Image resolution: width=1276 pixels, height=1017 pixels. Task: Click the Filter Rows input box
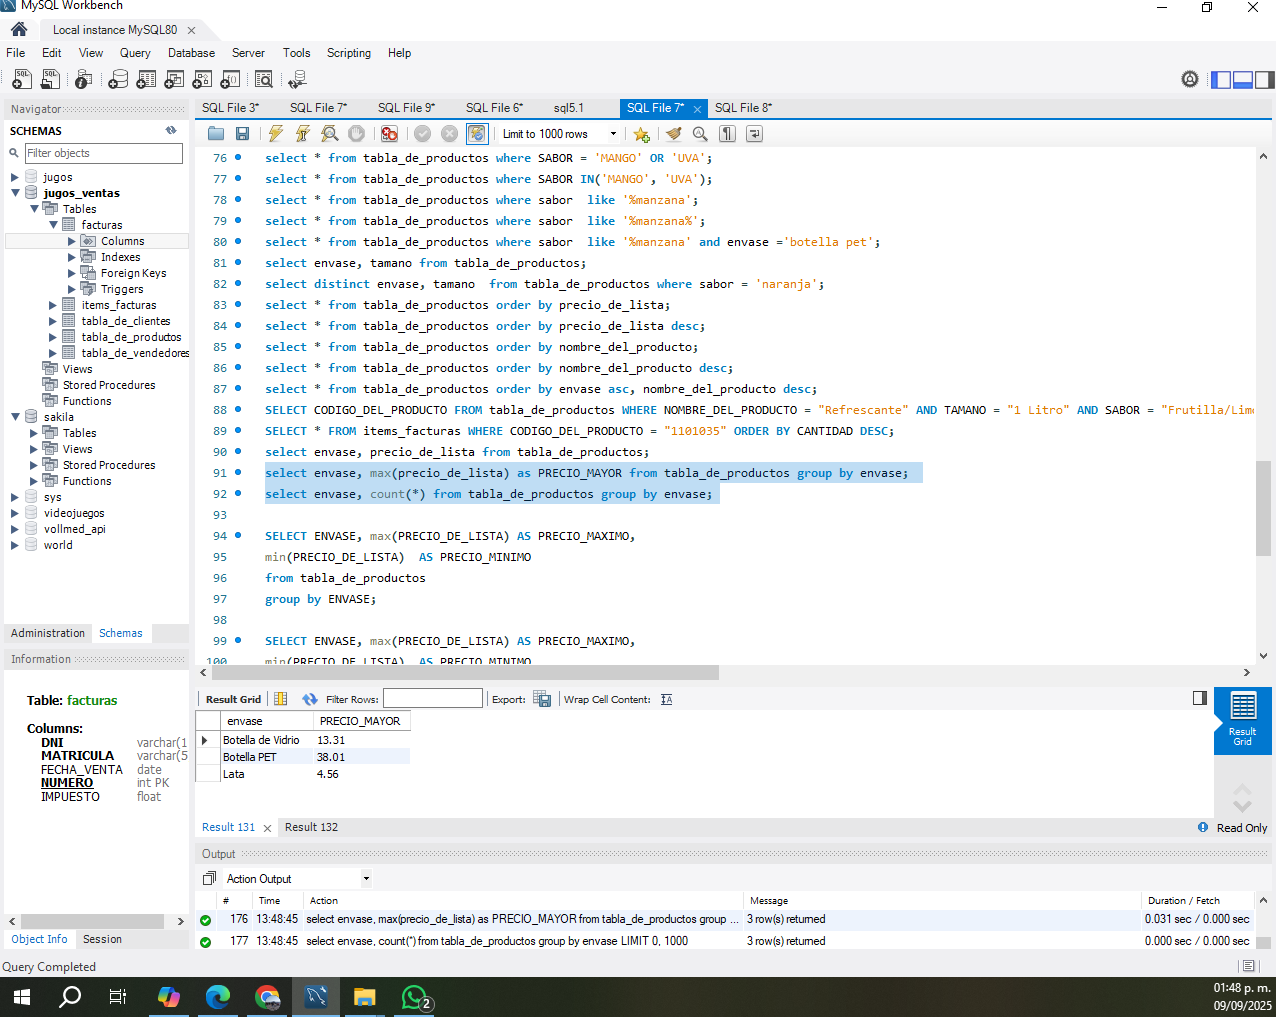point(433,699)
